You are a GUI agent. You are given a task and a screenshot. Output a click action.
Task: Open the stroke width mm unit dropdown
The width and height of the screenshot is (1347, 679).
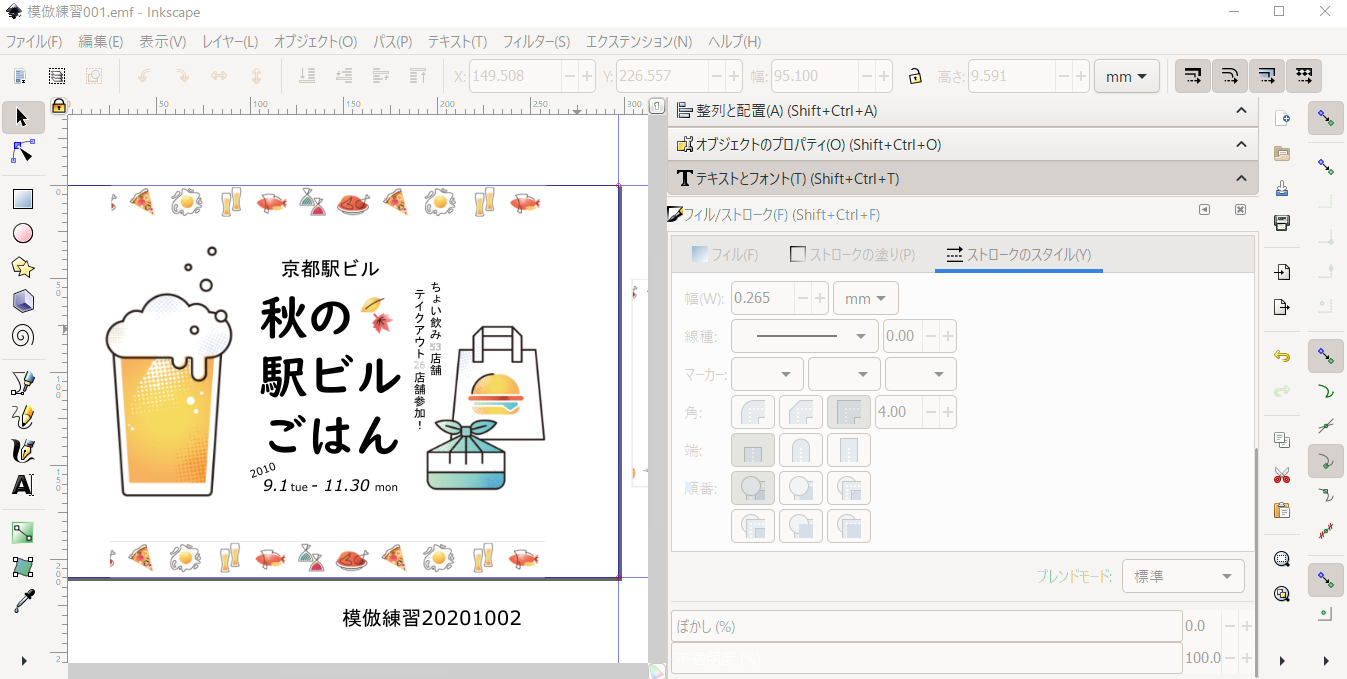(866, 298)
